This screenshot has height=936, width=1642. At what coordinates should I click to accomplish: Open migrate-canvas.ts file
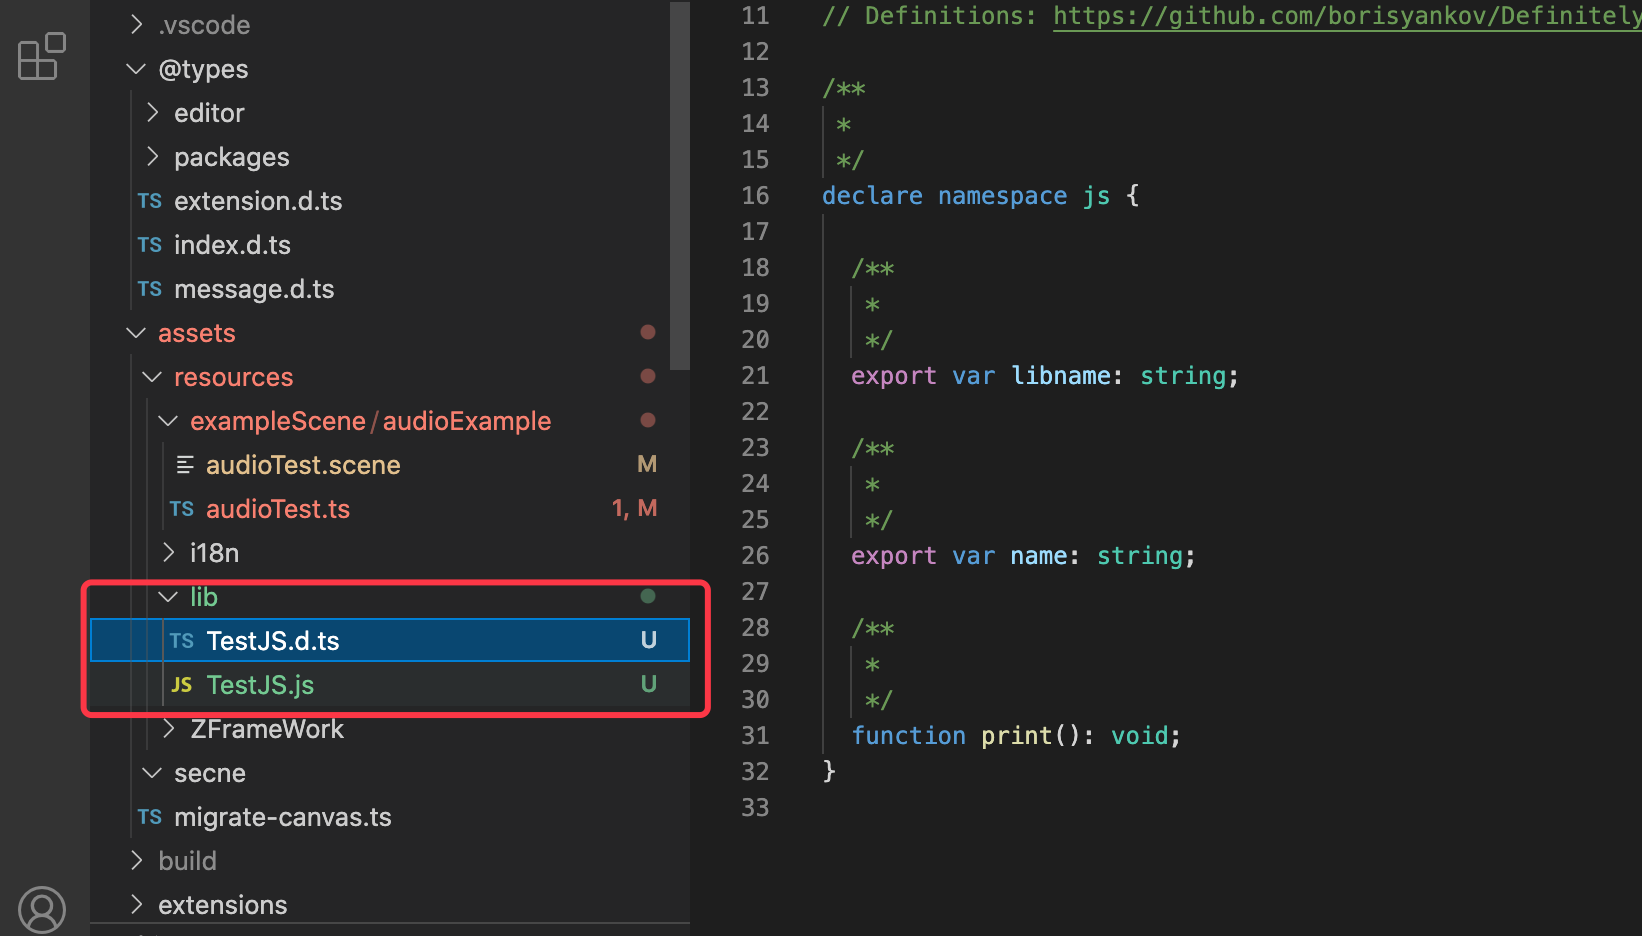click(x=283, y=817)
